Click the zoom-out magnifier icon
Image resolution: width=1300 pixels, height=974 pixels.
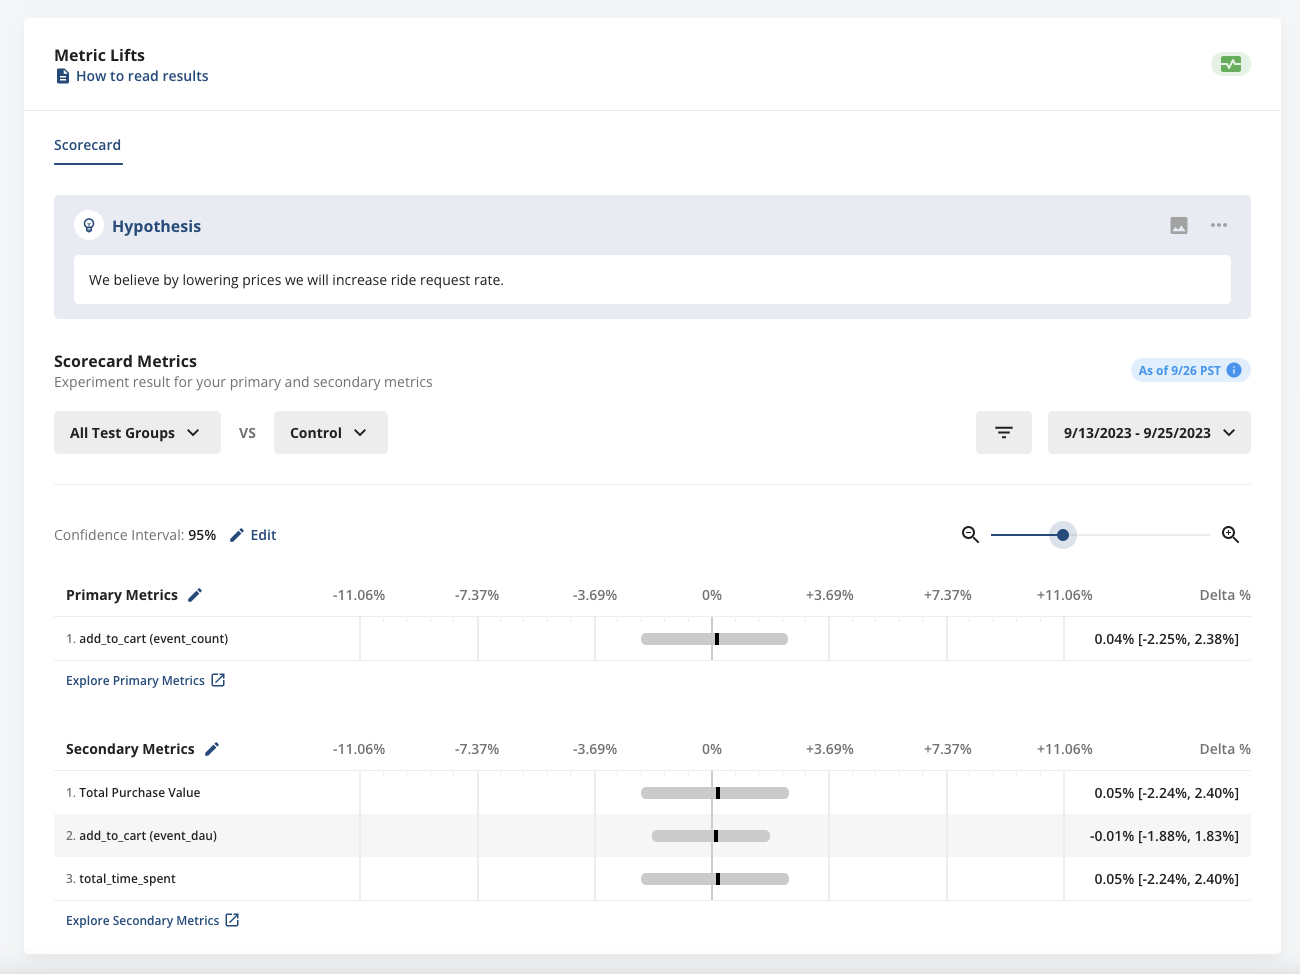969,534
